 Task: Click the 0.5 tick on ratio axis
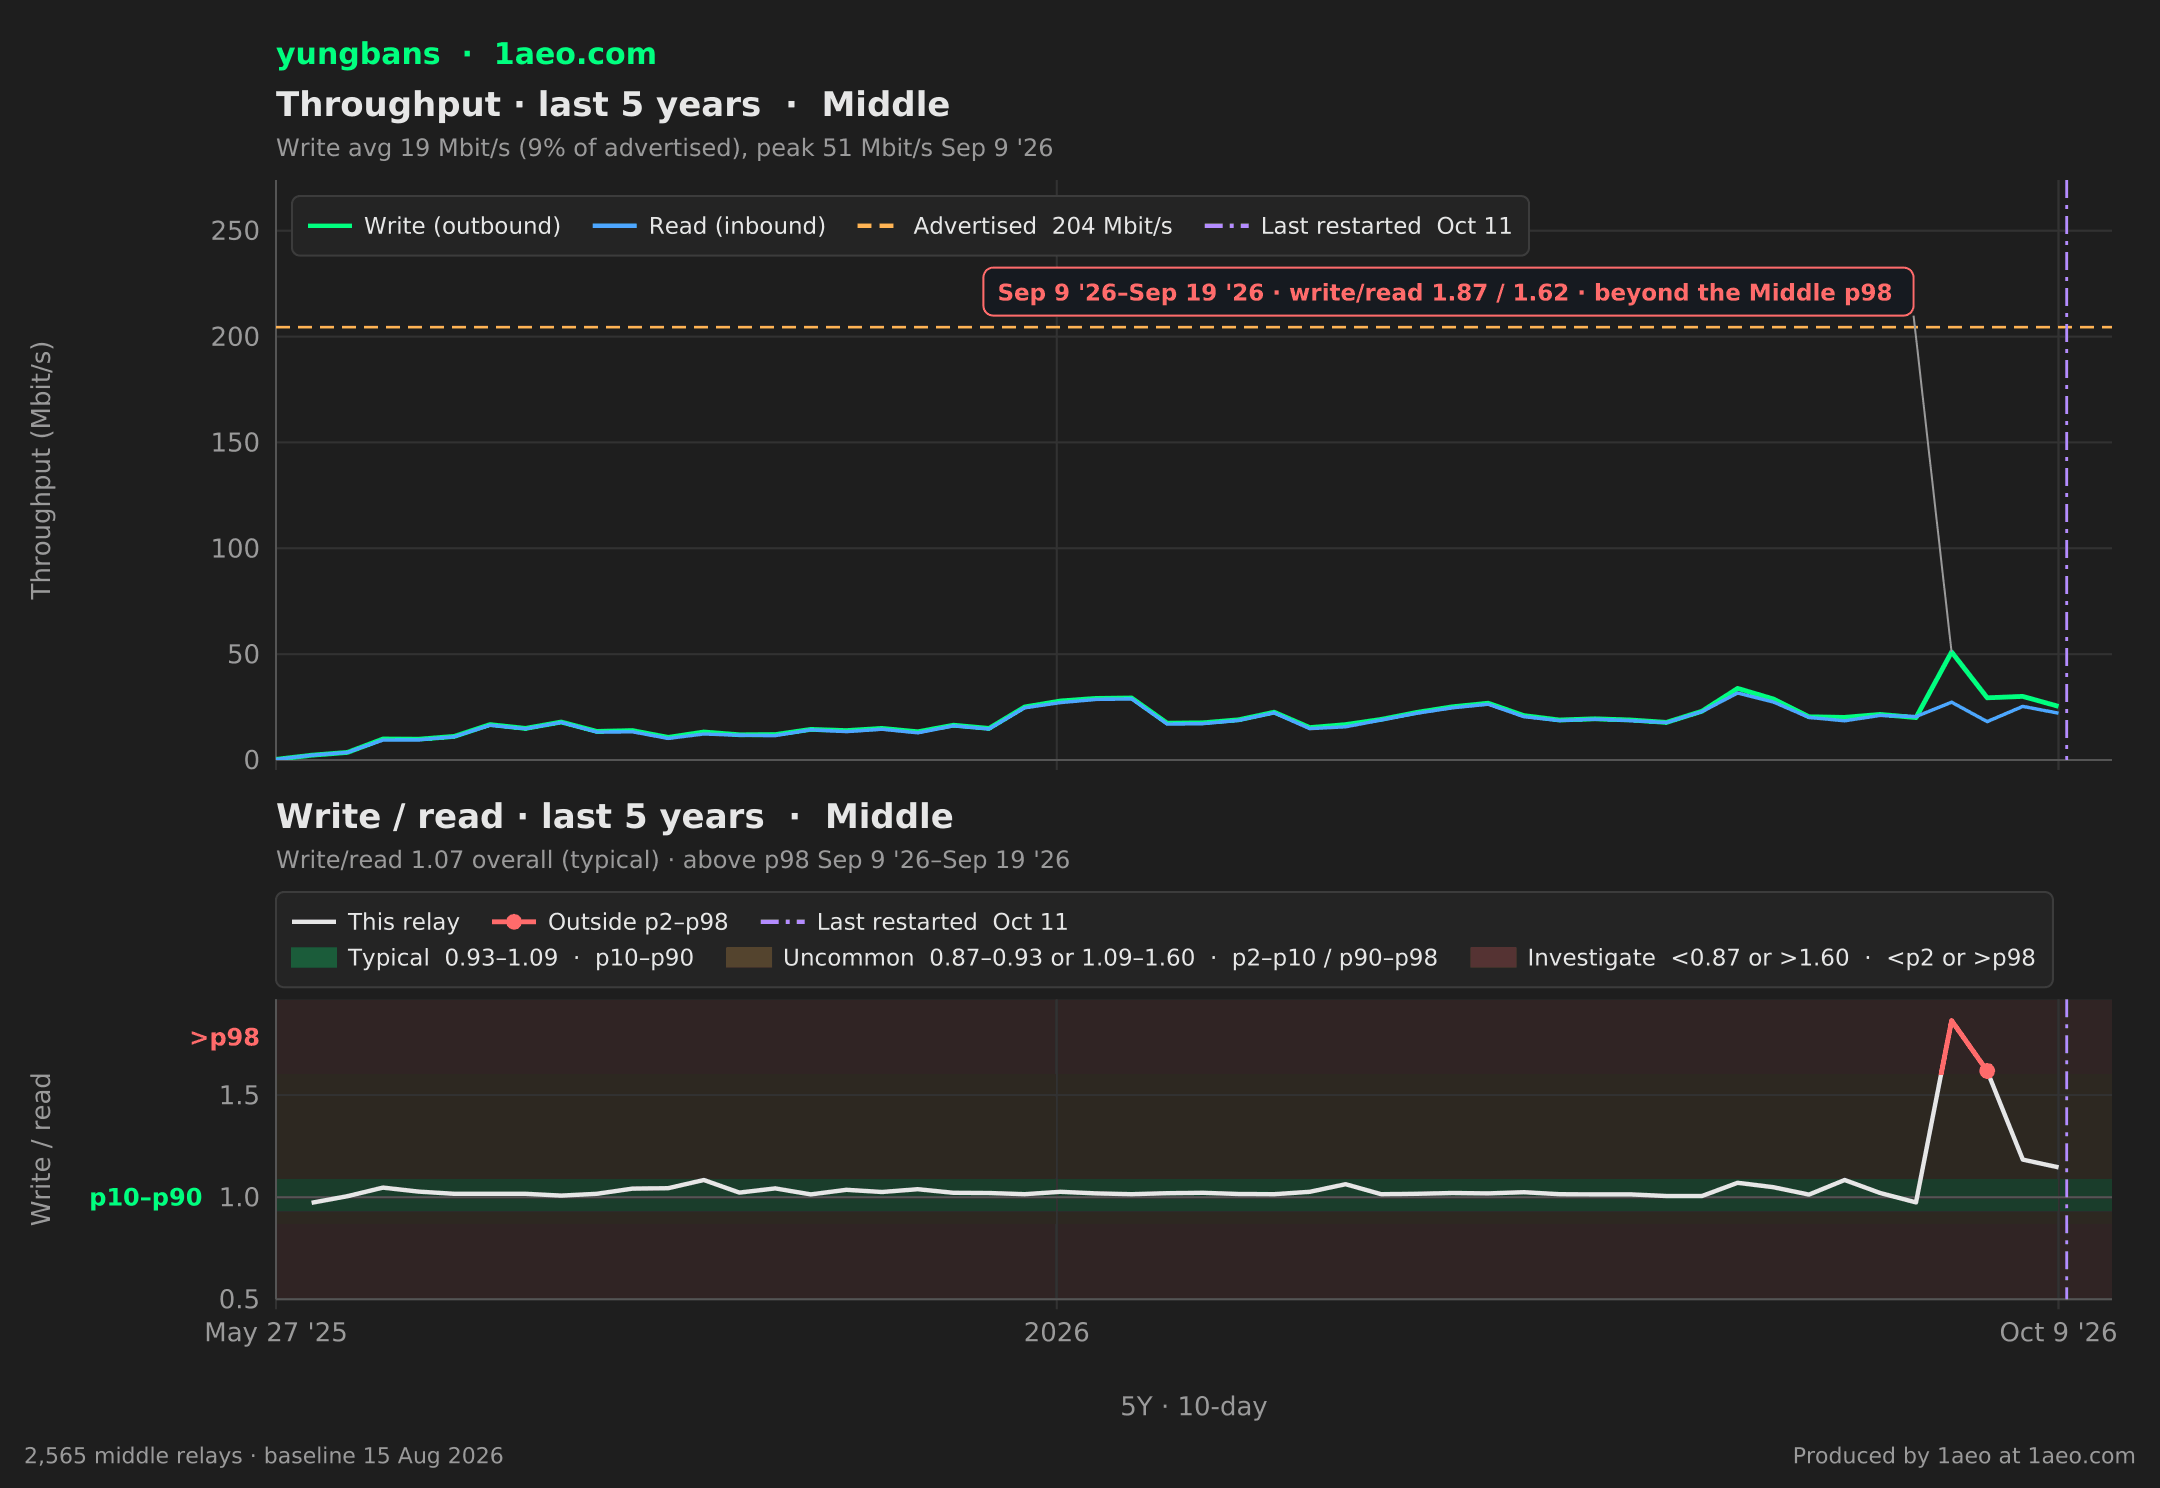239,1299
